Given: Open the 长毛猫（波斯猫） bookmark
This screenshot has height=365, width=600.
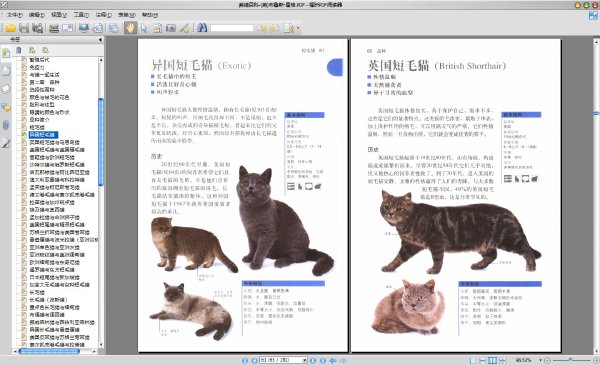Looking at the screenshot, I should click(49, 300).
